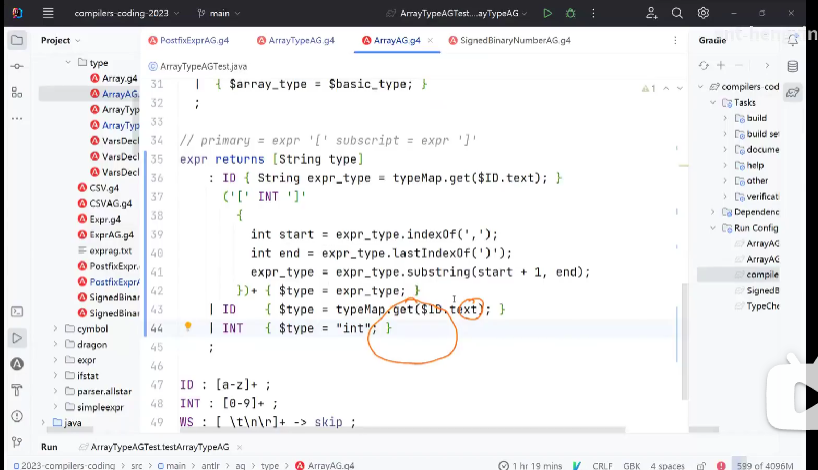Screen dimensions: 818x470
Task: Expand the dragon folder in project tree
Action: click(x=55, y=345)
